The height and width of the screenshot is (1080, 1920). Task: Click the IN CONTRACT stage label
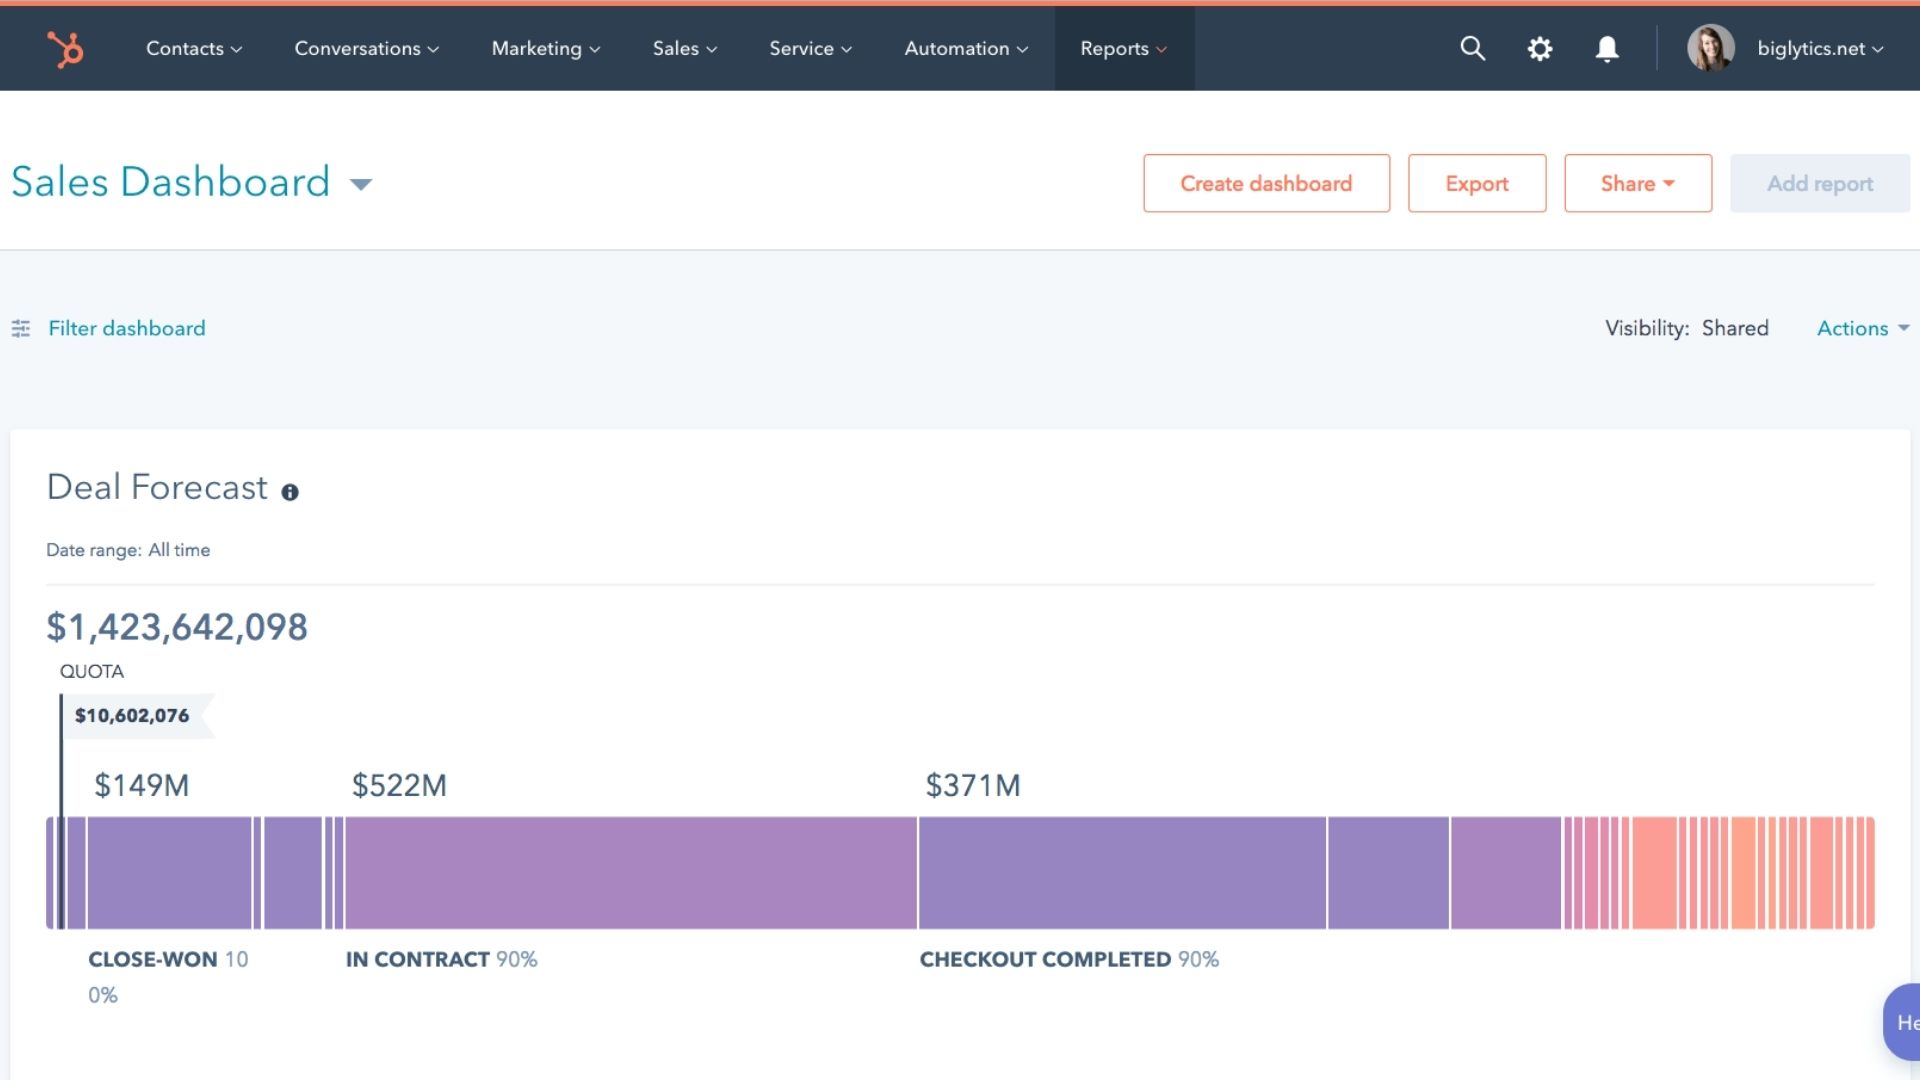418,959
